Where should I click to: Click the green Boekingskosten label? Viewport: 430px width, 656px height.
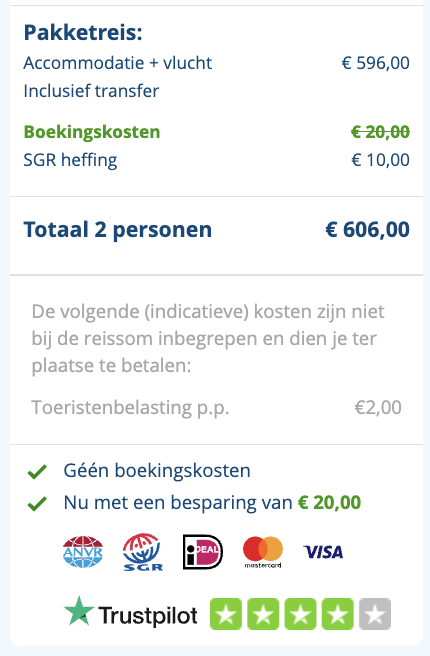pyautogui.click(x=92, y=132)
